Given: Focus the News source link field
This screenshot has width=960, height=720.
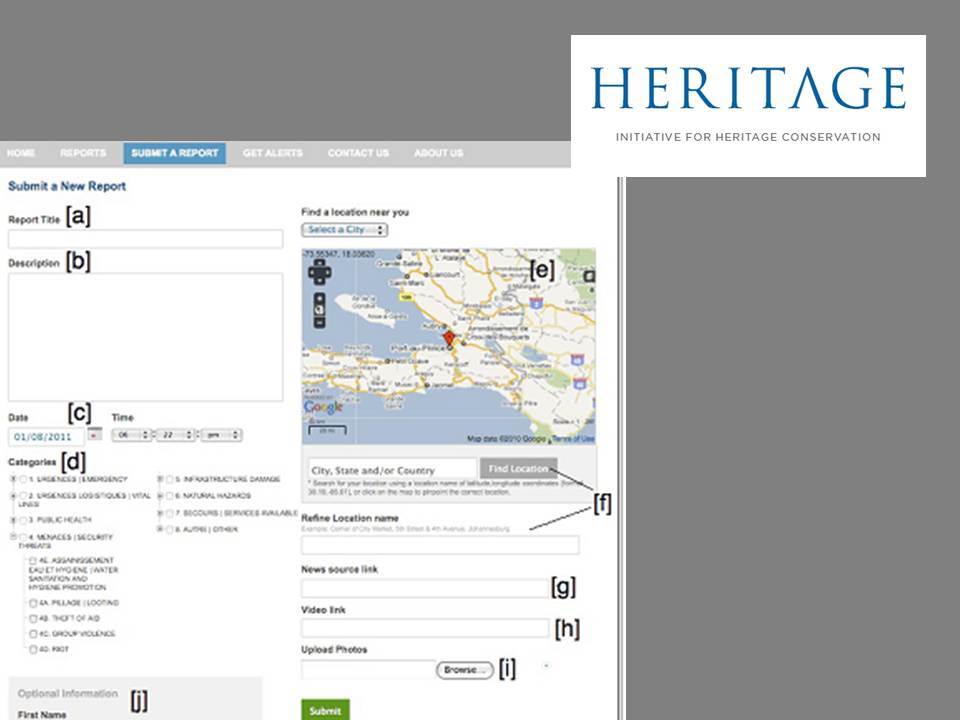Looking at the screenshot, I should 425,588.
